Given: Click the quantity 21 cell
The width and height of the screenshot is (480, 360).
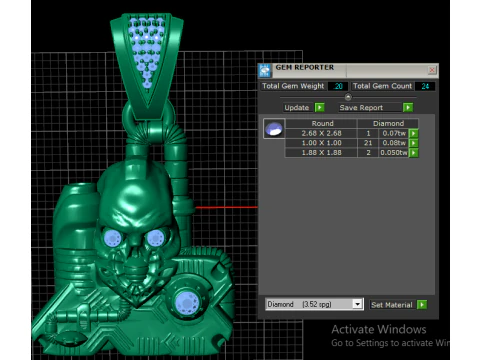Looking at the screenshot, I should tap(368, 143).
